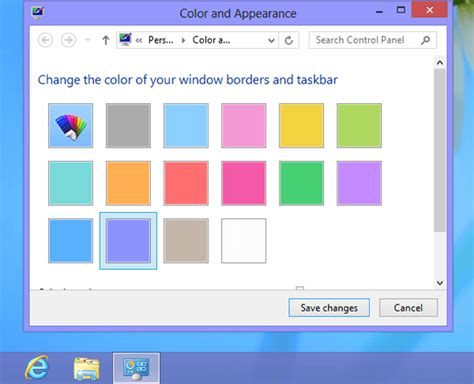The height and width of the screenshot is (384, 474).
Task: Expand the breadcrumb chevron after Pers...
Action: click(x=183, y=40)
